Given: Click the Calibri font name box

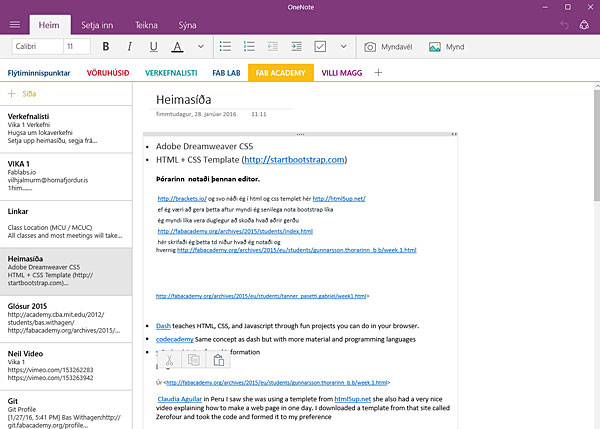Looking at the screenshot, I should pos(37,46).
